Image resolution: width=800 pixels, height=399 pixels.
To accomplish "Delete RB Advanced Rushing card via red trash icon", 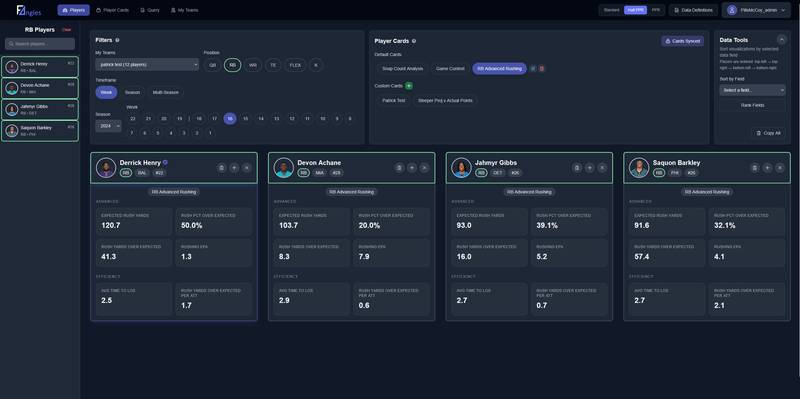I will pyautogui.click(x=542, y=68).
